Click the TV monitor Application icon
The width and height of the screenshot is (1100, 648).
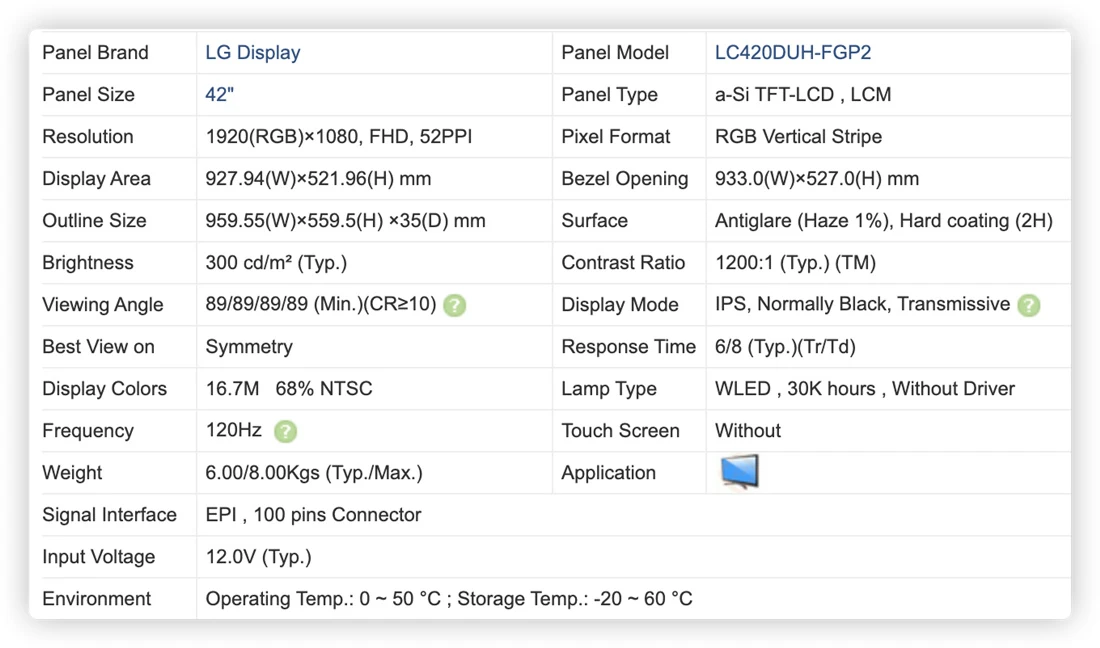point(739,471)
